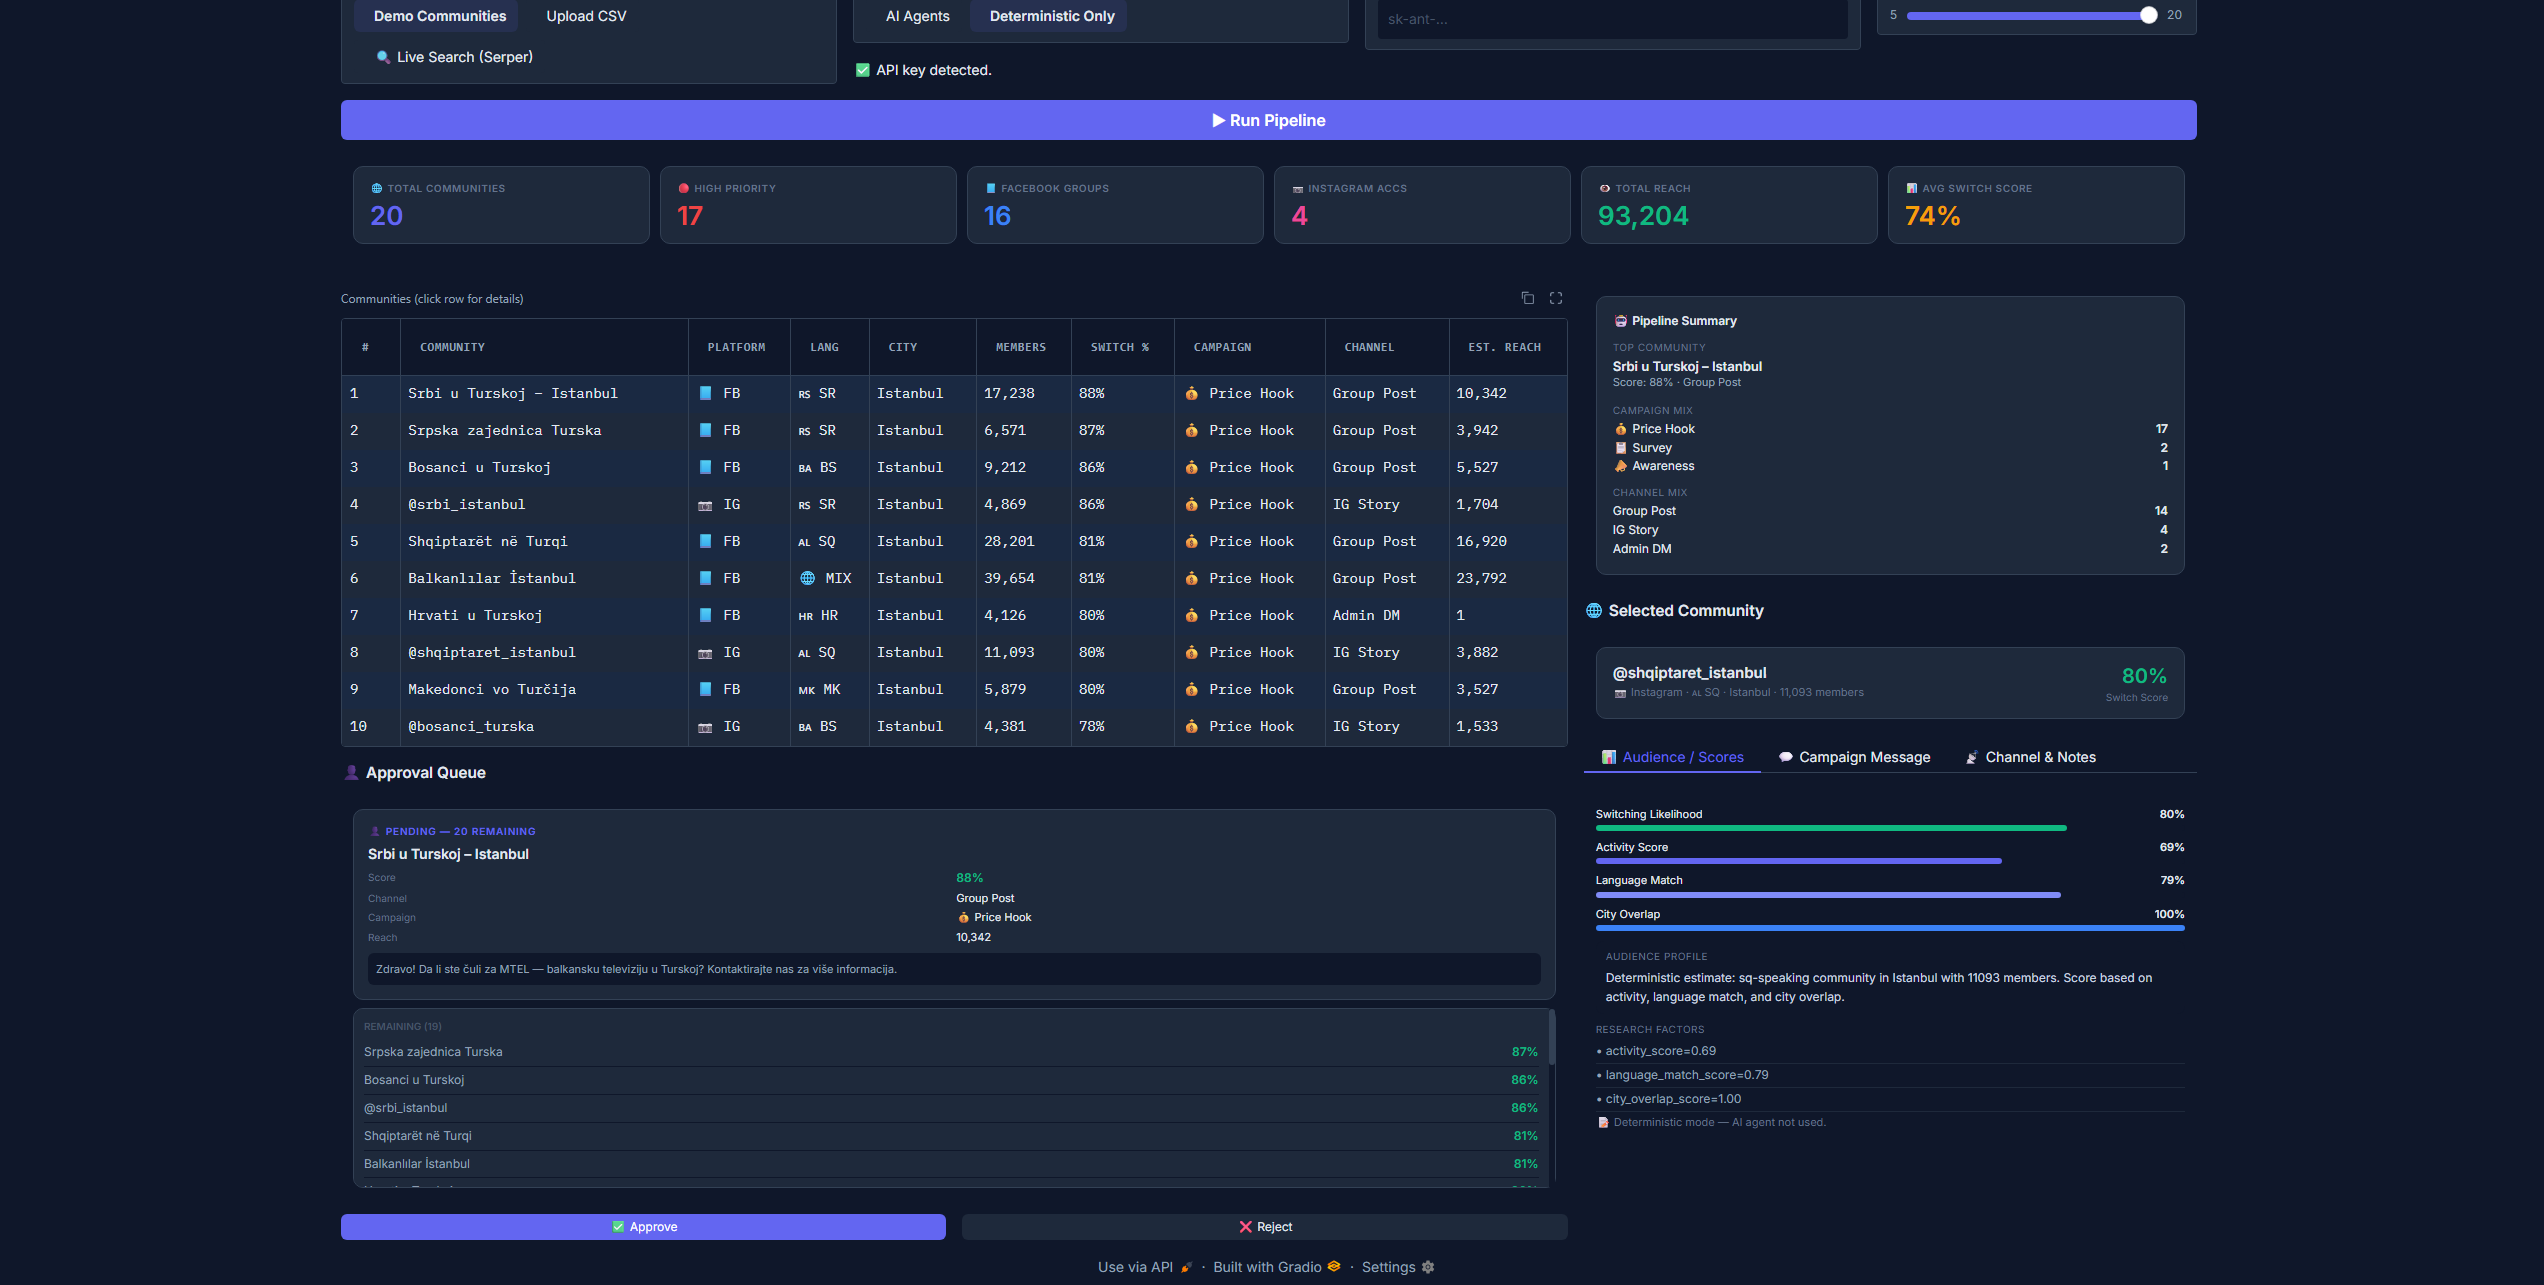Select Live Search (Serper) option
The height and width of the screenshot is (1285, 2544).
tap(454, 57)
